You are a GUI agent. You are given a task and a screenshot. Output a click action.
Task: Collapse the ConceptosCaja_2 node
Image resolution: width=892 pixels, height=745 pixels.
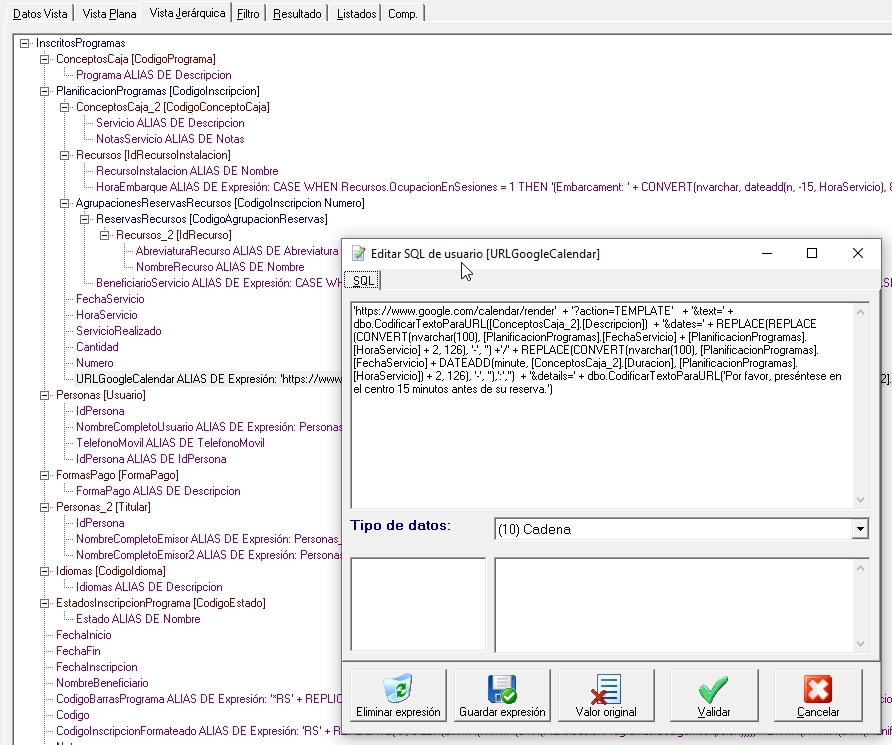(x=64, y=107)
